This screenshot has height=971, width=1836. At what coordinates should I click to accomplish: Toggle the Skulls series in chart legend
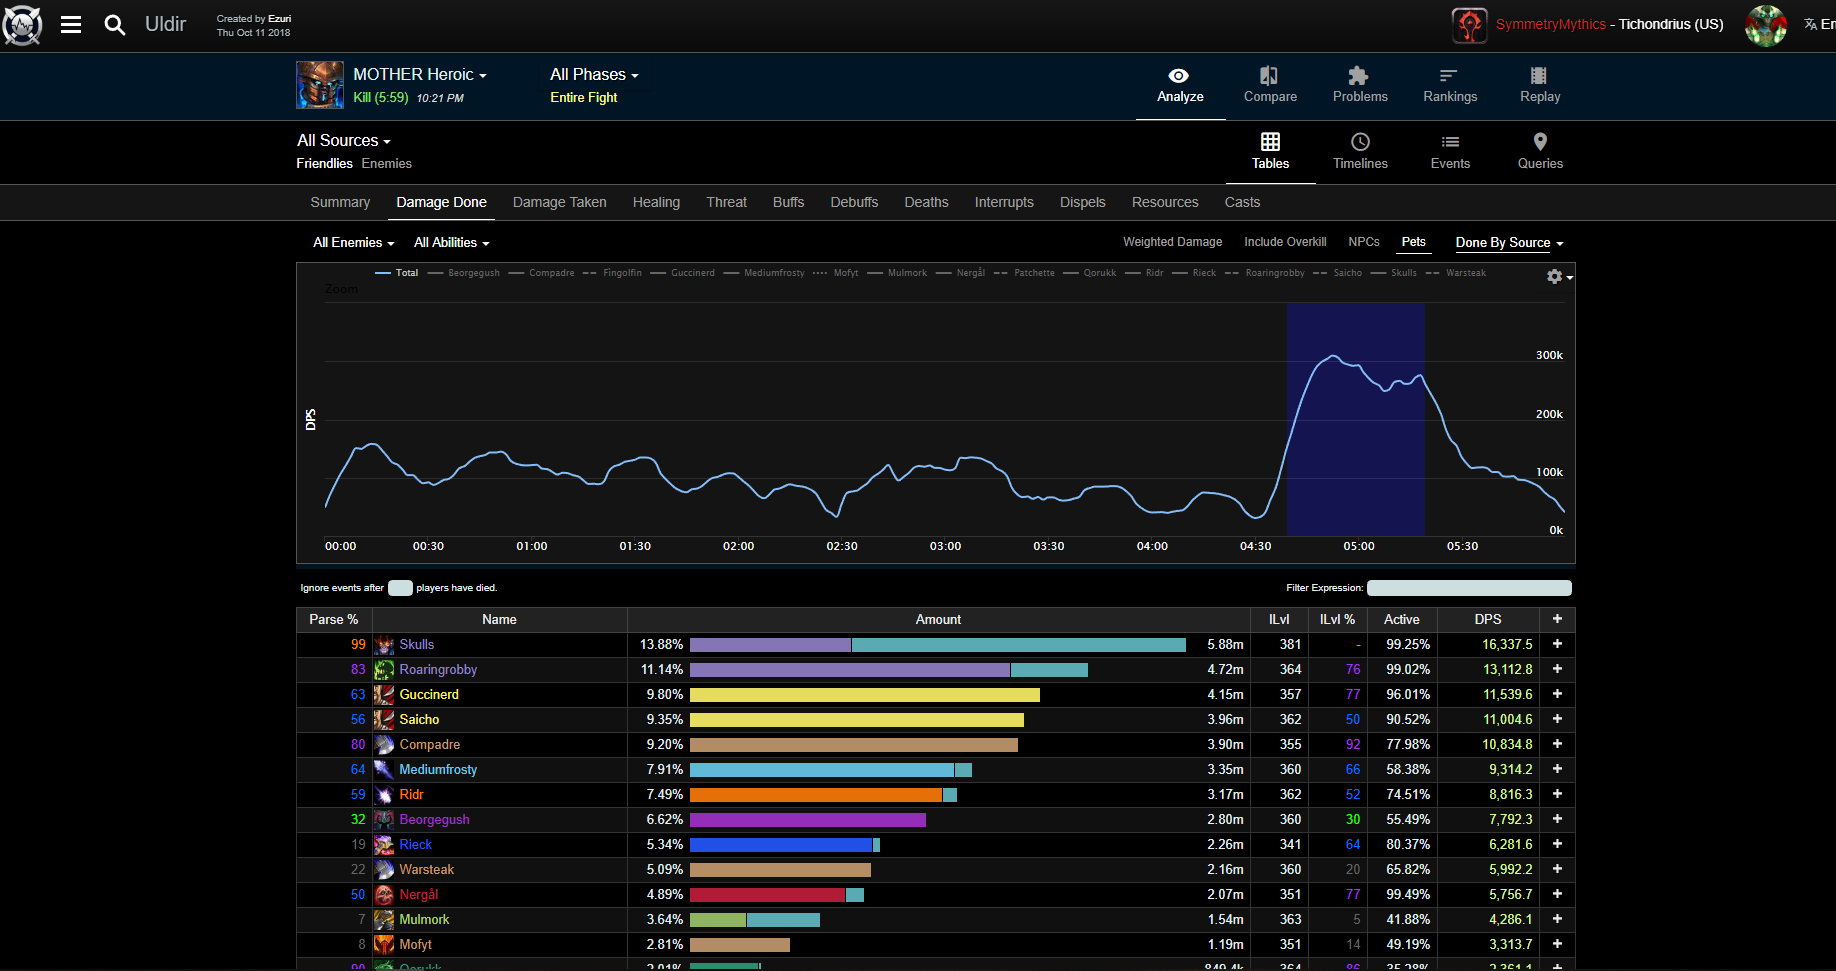(1394, 273)
